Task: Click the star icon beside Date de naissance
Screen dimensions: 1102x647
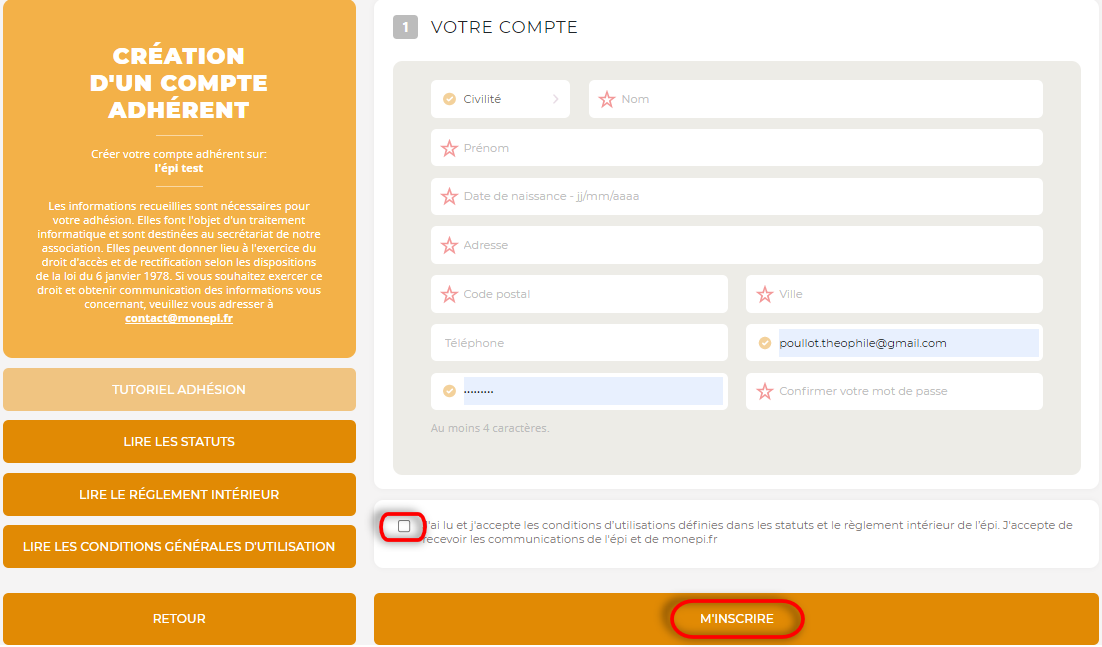Action: click(450, 197)
